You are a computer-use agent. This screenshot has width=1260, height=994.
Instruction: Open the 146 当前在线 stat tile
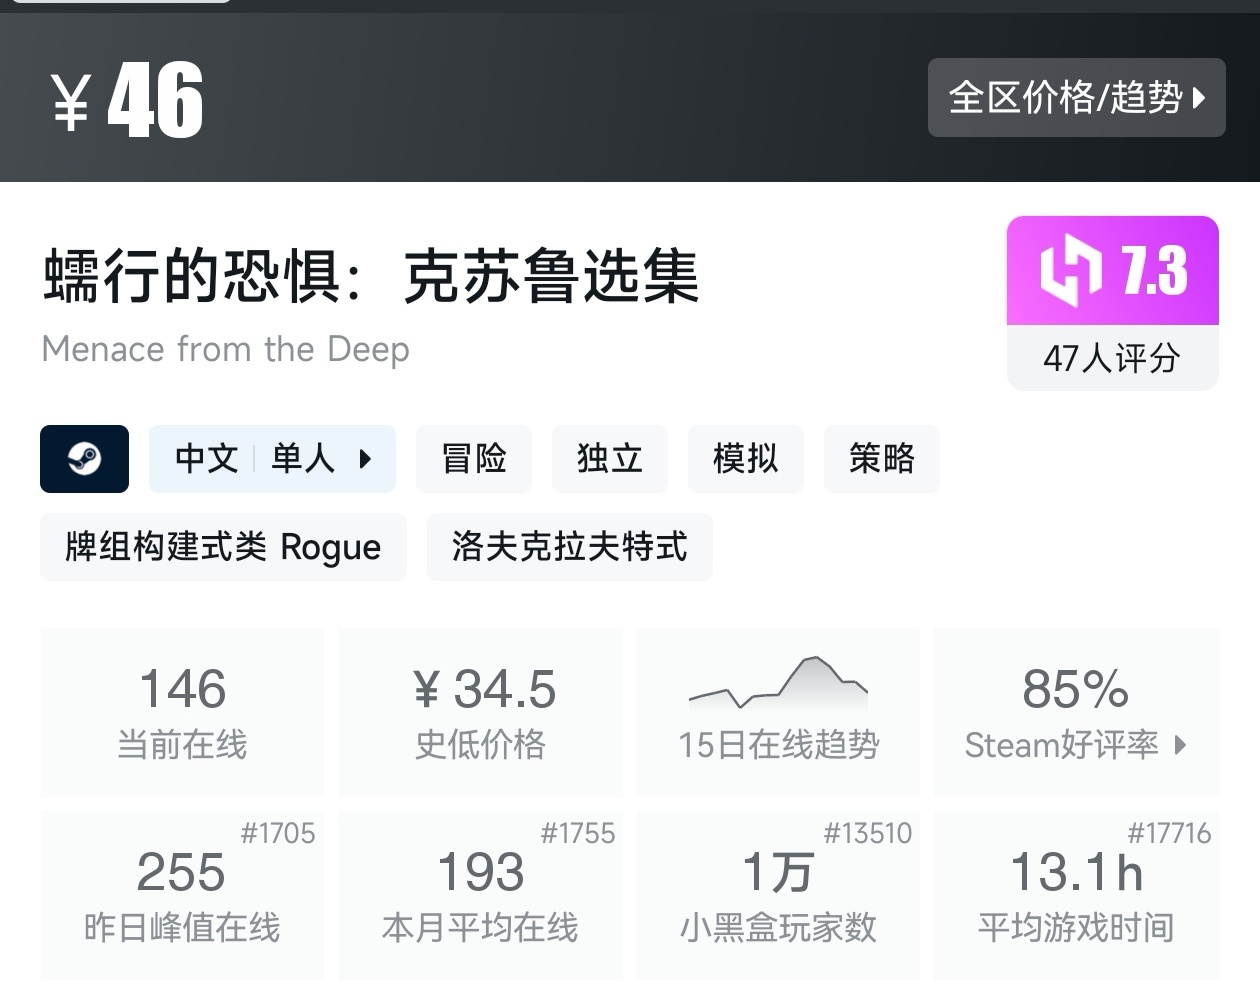(x=182, y=712)
